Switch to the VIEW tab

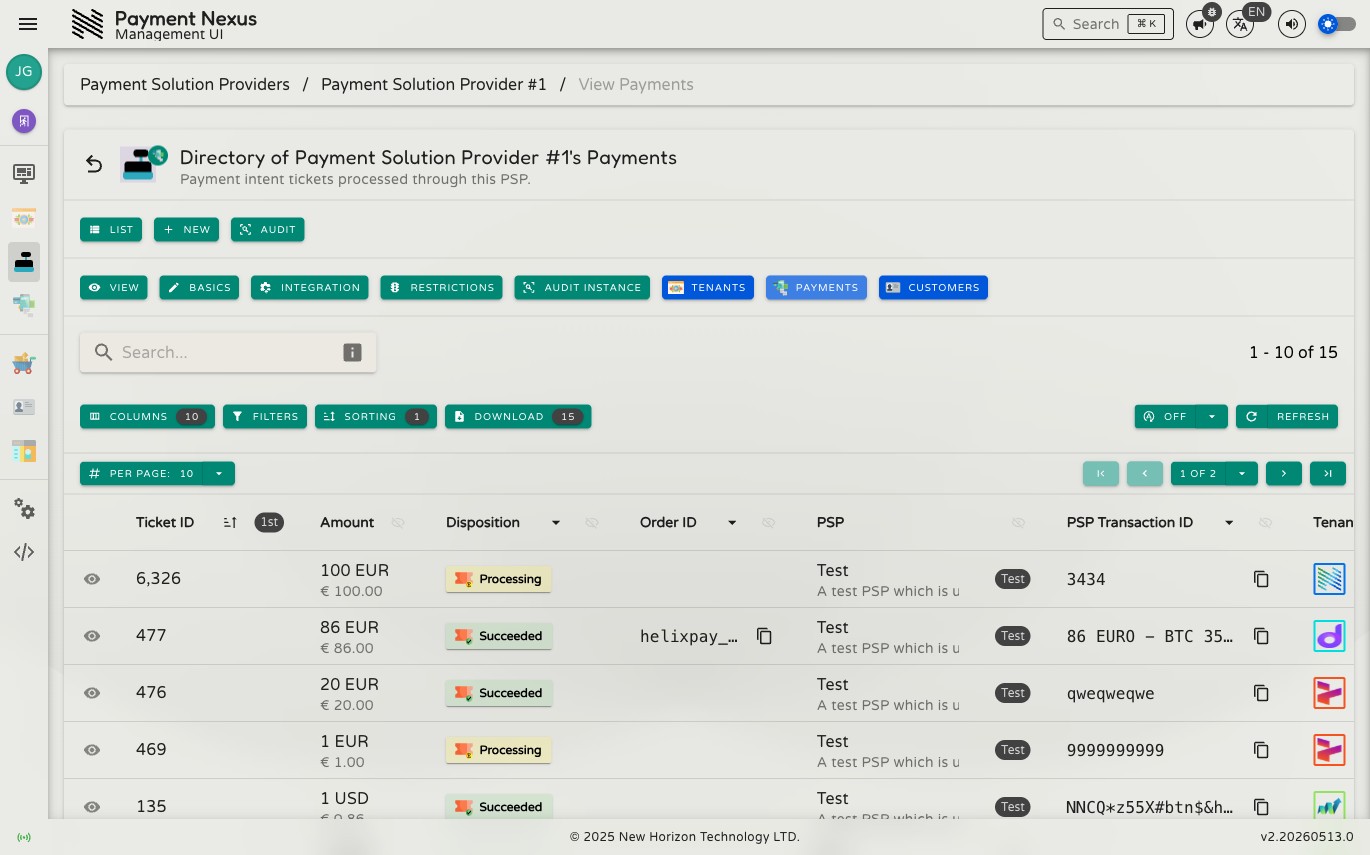[114, 288]
